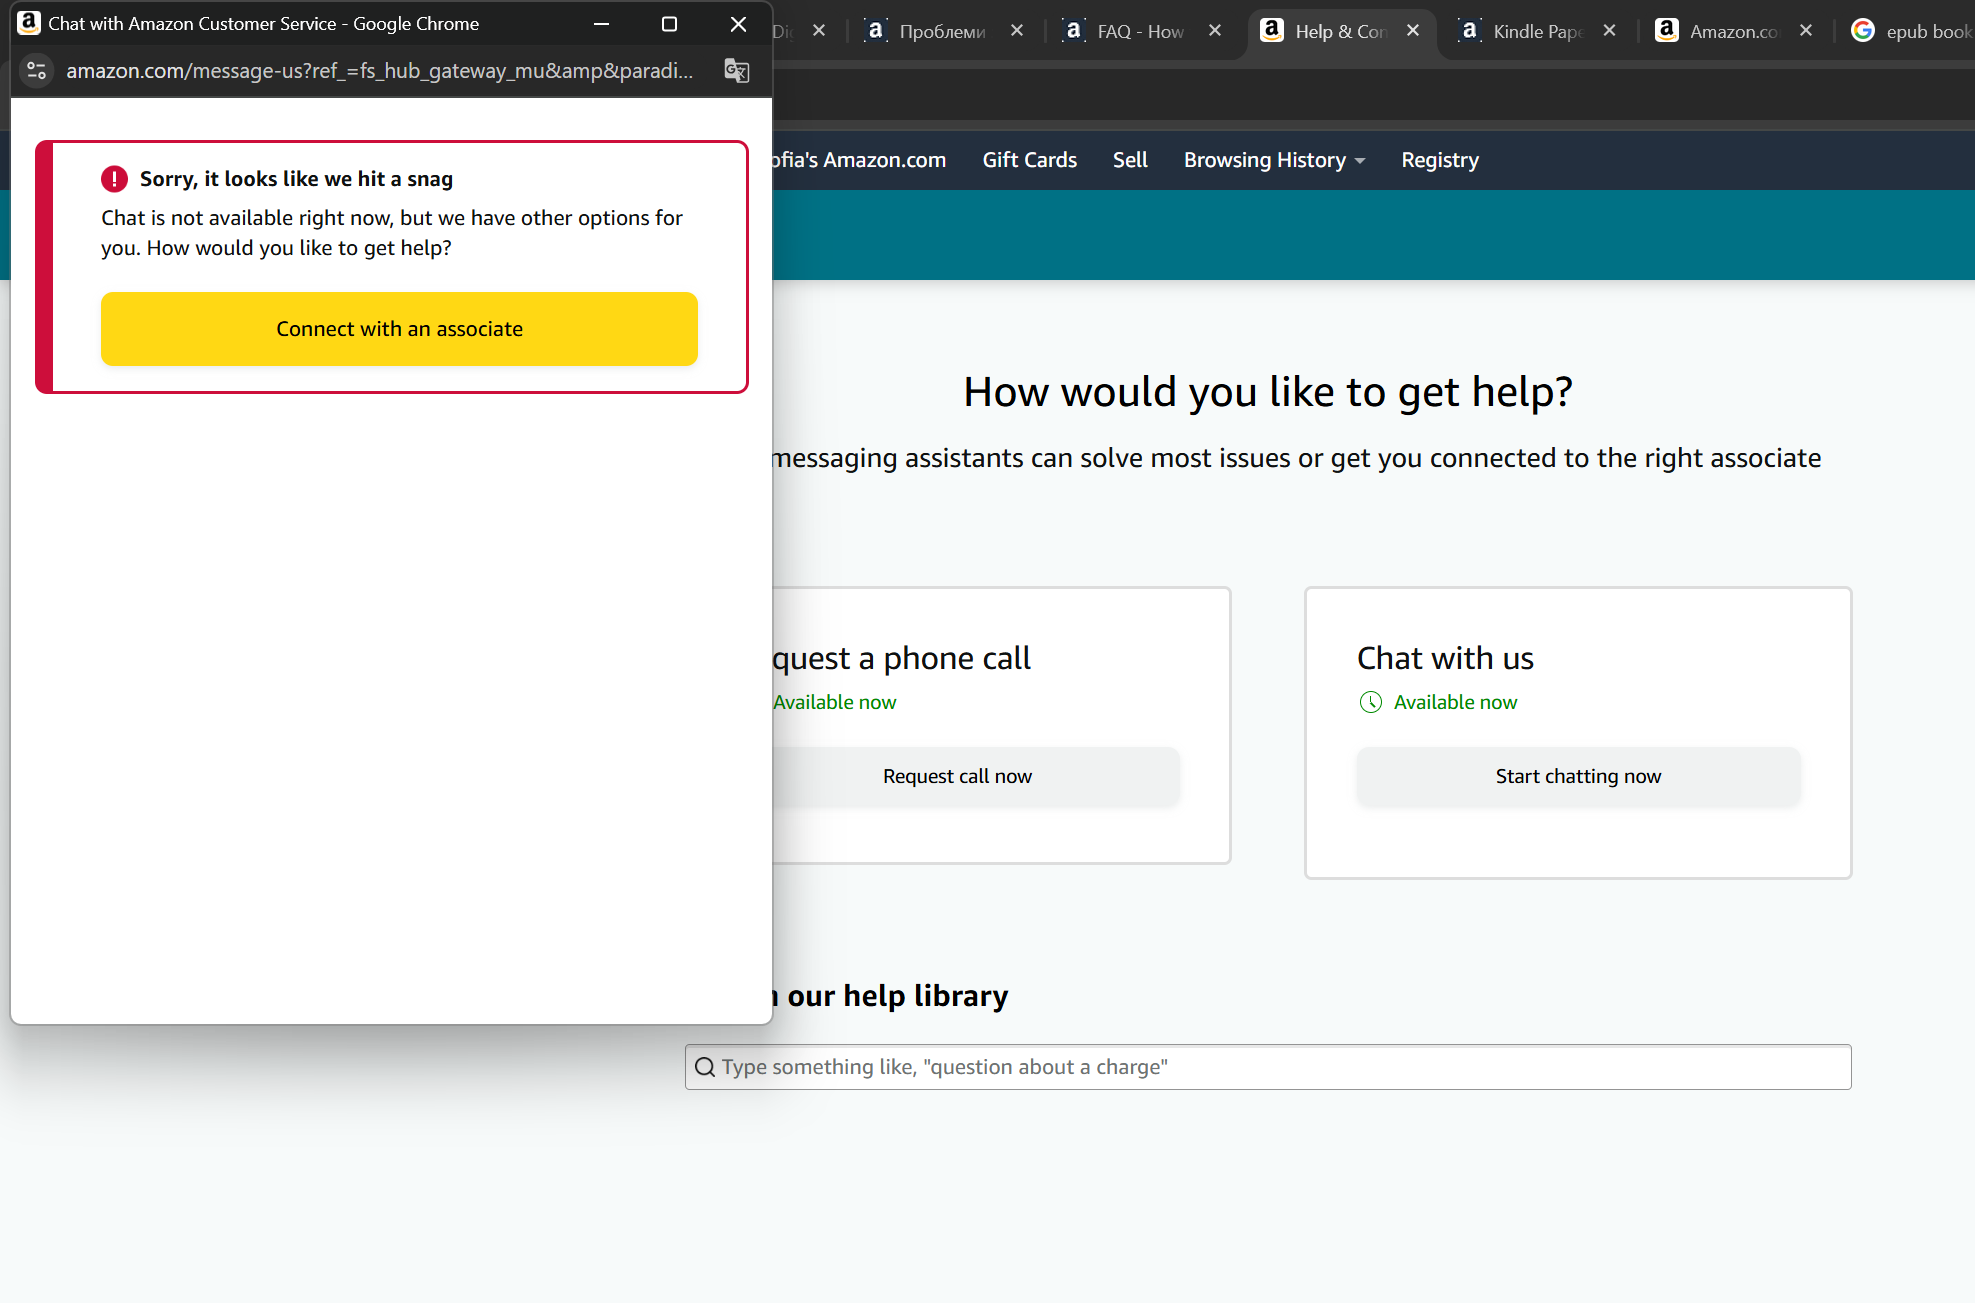Screen dimensions: 1975x1303
Task: Click Start chatting now button
Action: pyautogui.click(x=1578, y=776)
